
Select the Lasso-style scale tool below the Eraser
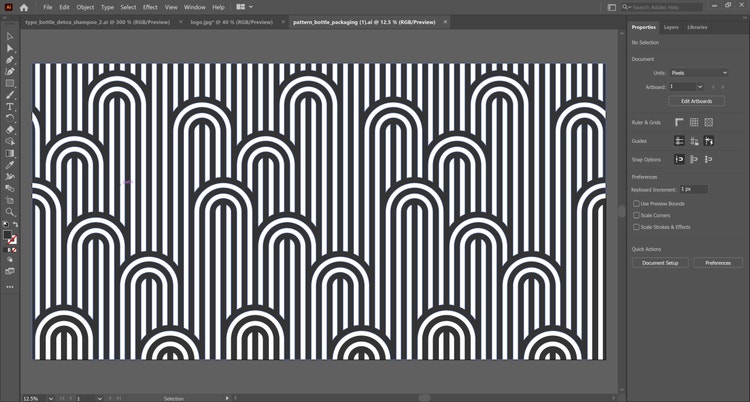(10, 142)
